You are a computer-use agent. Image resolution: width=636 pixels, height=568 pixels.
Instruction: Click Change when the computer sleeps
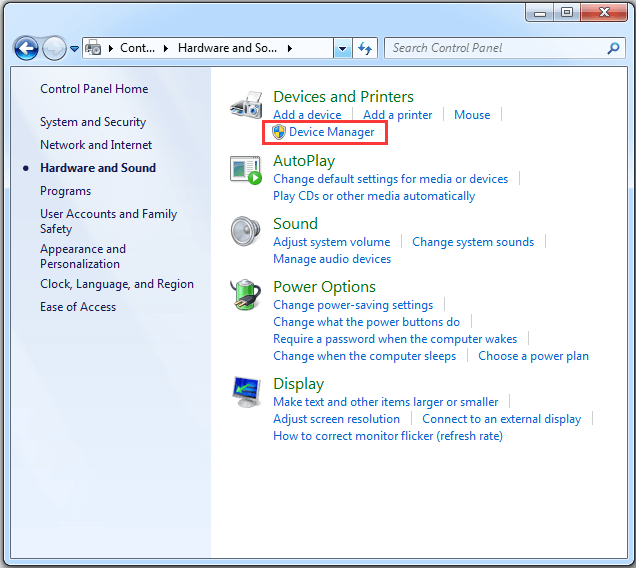[x=365, y=356]
